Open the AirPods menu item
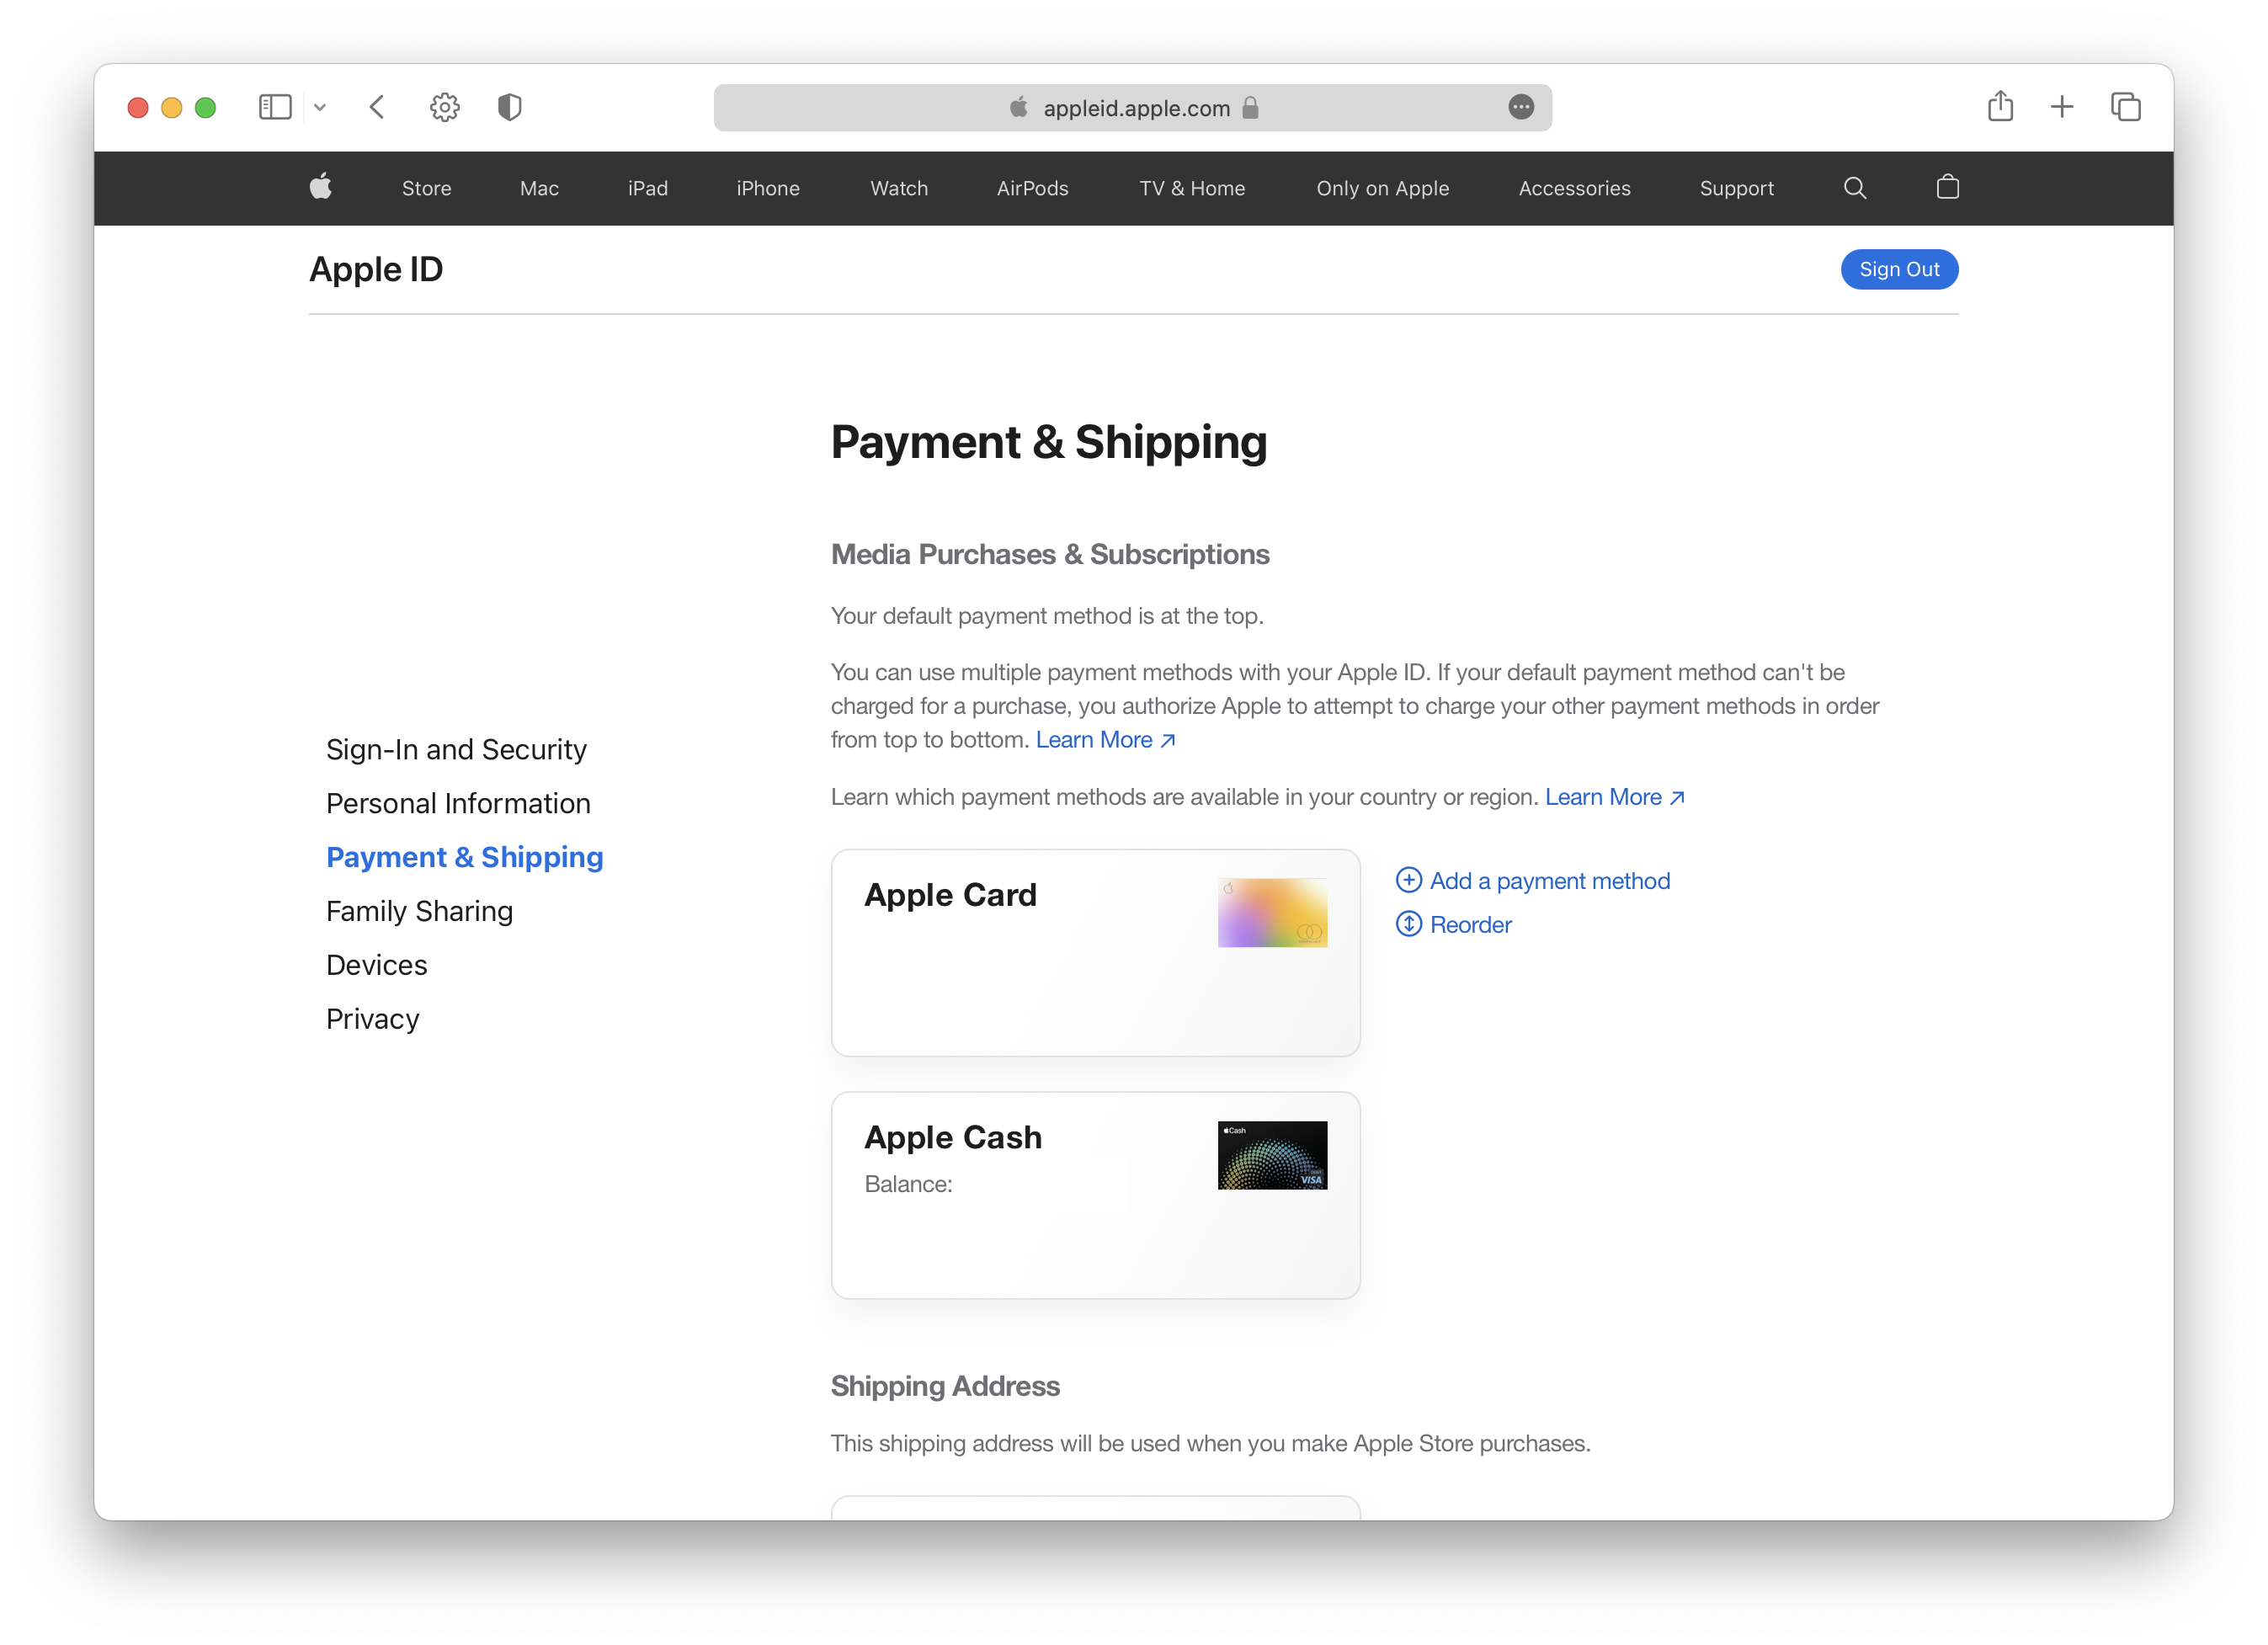Image resolution: width=2268 pixels, height=1645 pixels. point(1033,188)
